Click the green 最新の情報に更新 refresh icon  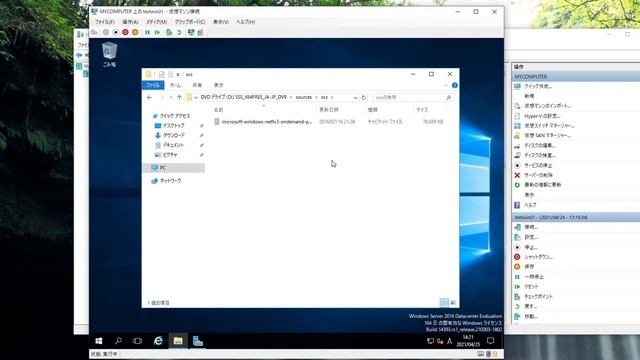tap(517, 185)
